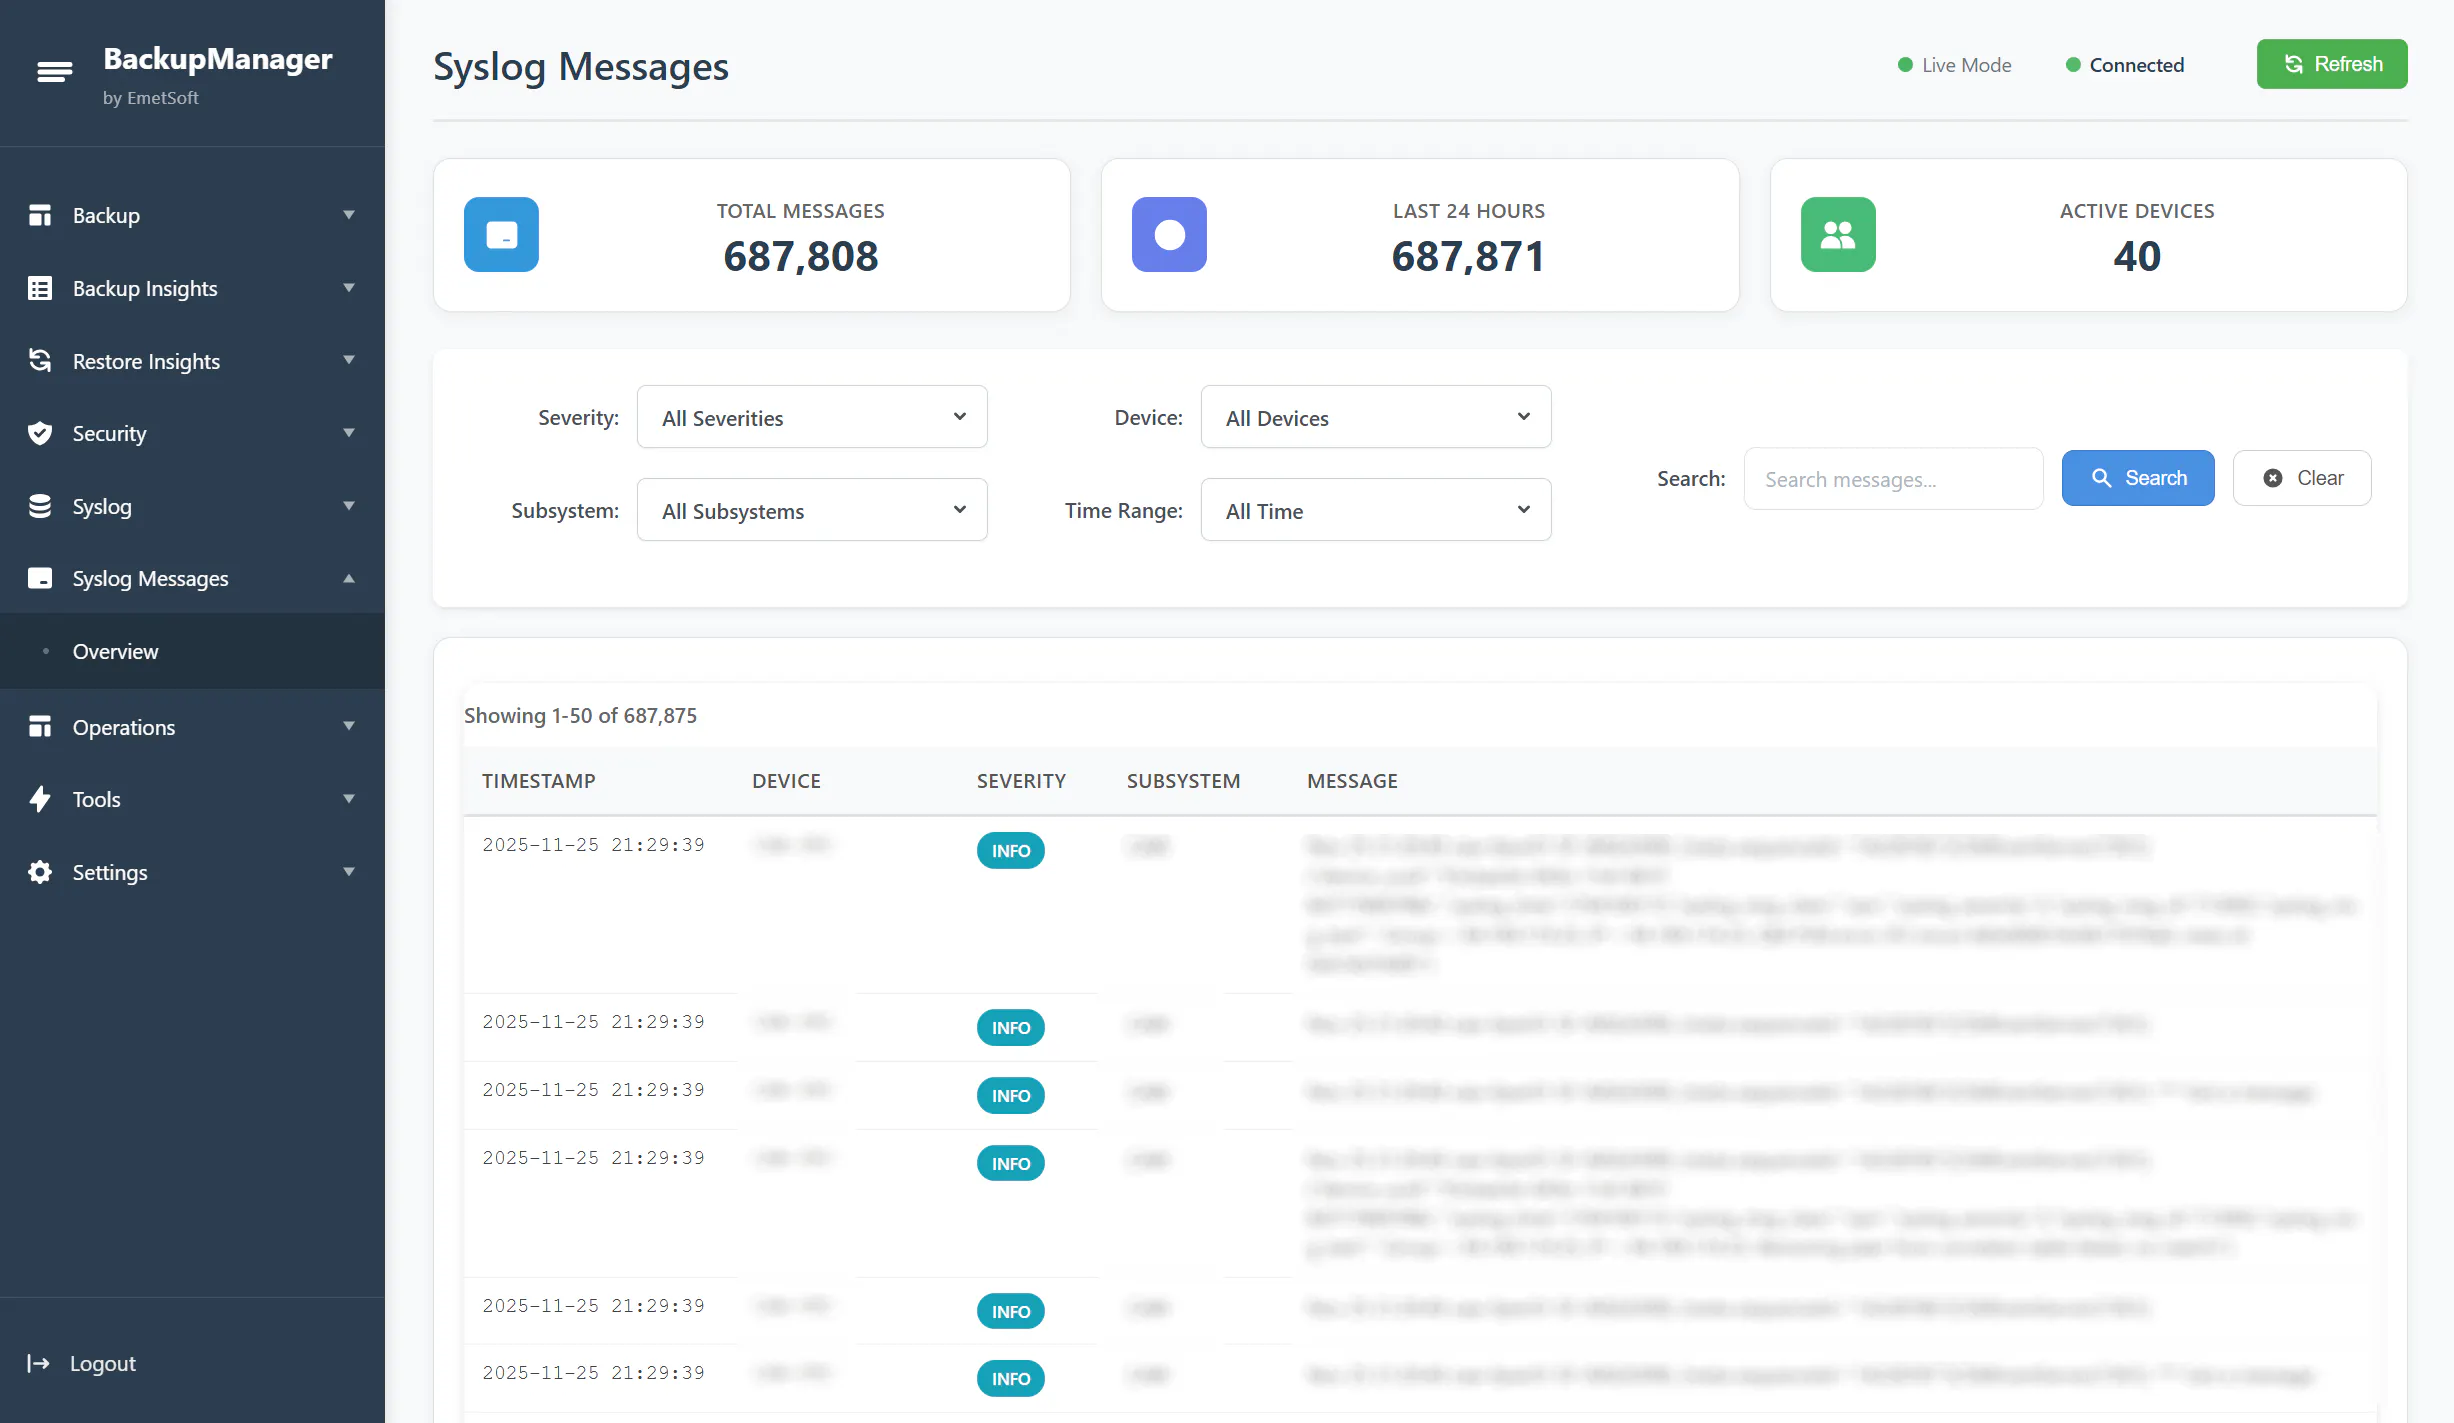
Task: Click the Settings gear icon
Action: [x=40, y=872]
